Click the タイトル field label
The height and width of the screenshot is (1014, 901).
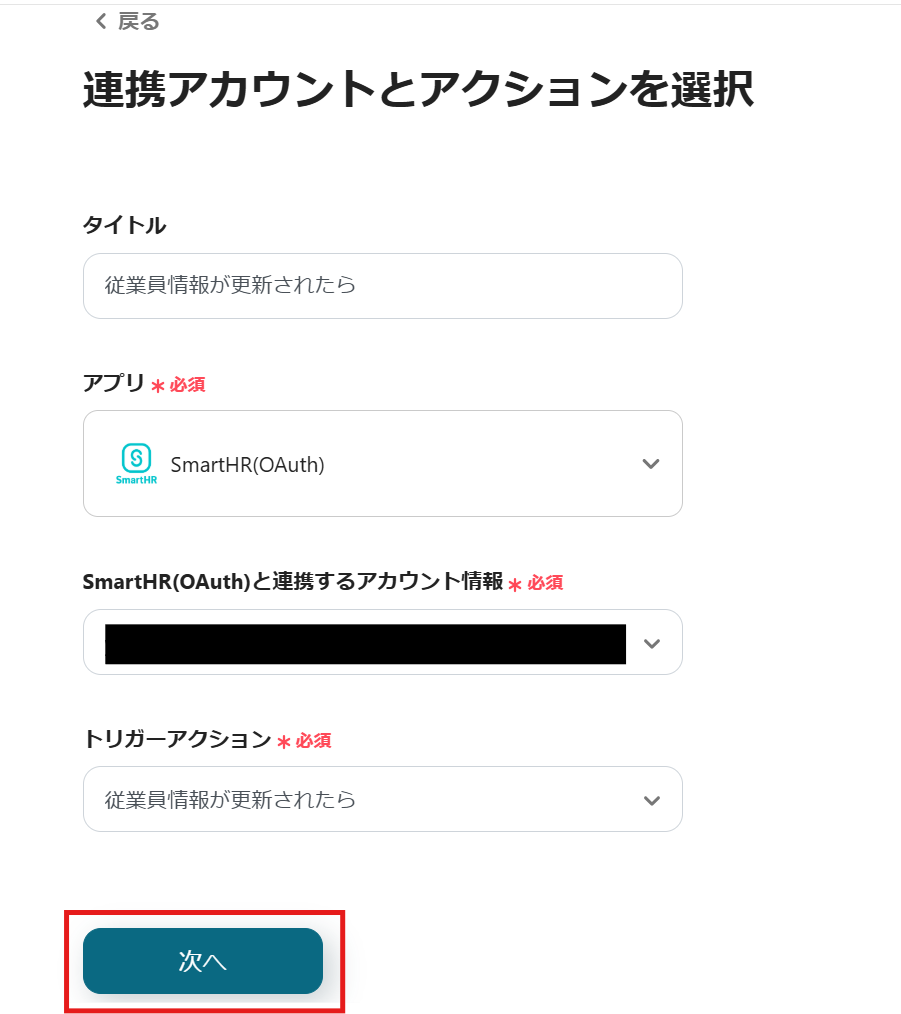point(124,225)
